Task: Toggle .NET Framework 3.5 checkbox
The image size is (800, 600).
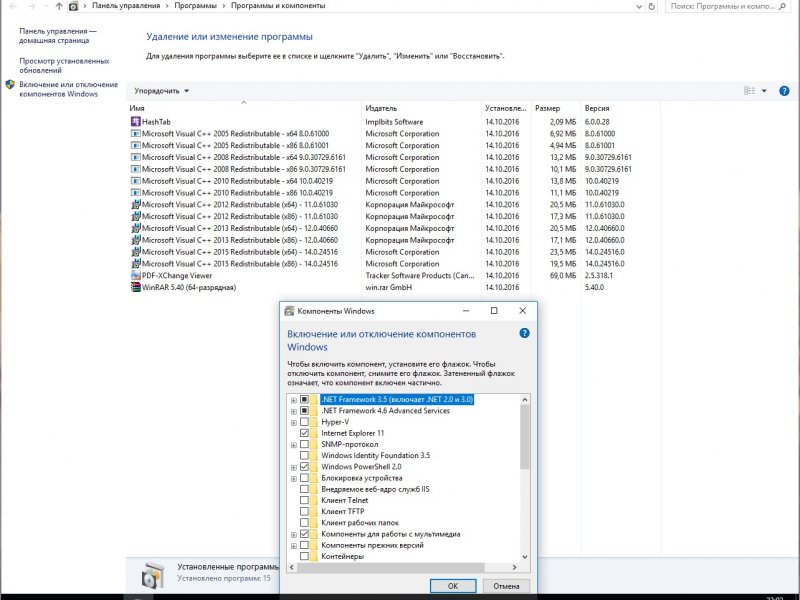Action: tap(304, 399)
